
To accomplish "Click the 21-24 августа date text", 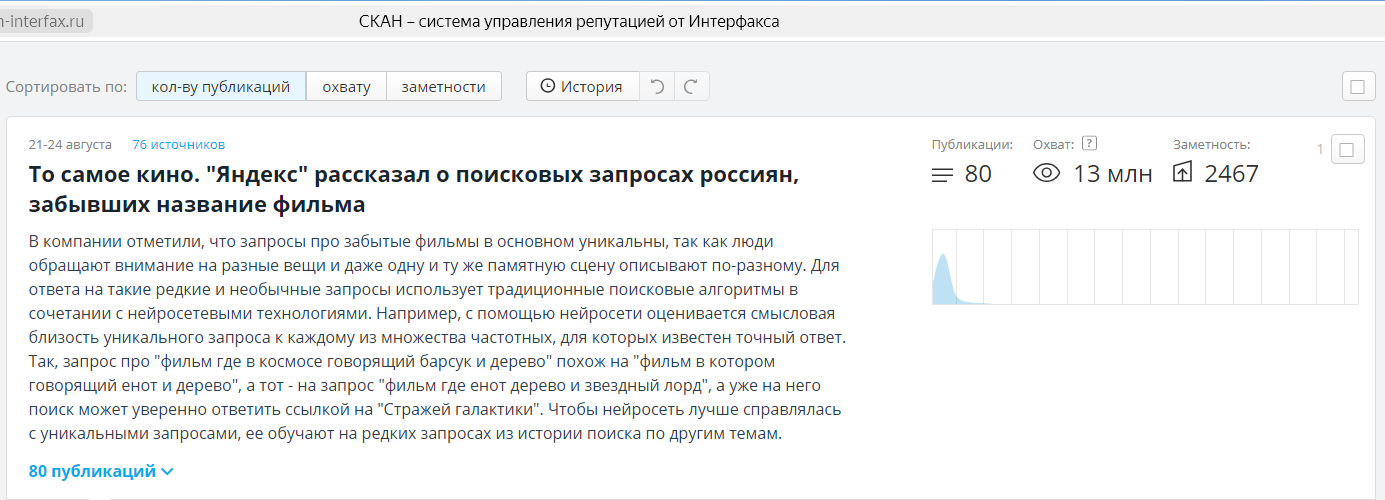I will pyautogui.click(x=70, y=145).
